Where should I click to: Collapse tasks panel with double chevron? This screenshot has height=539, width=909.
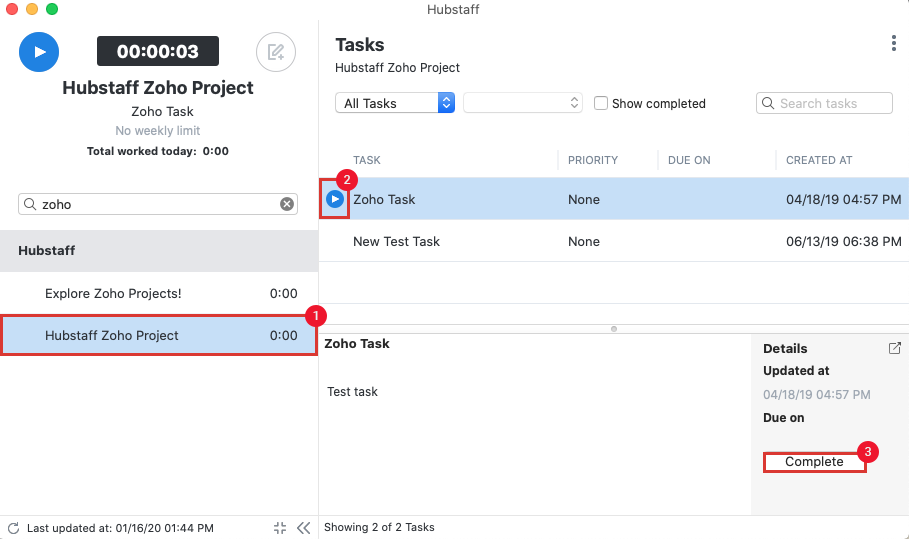[x=304, y=528]
